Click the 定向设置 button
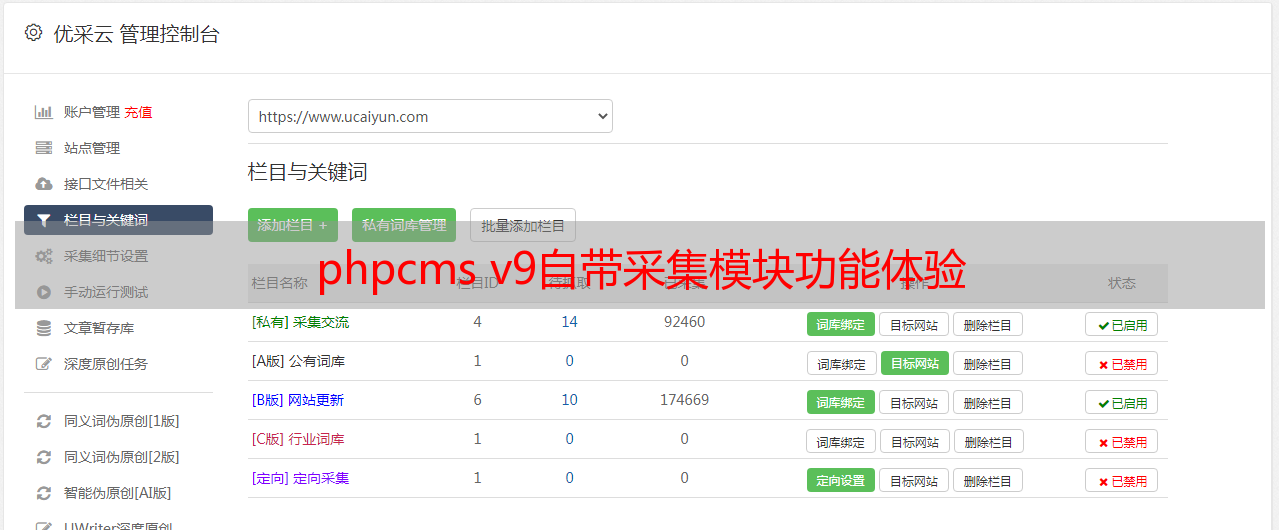The width and height of the screenshot is (1279, 530). point(841,480)
